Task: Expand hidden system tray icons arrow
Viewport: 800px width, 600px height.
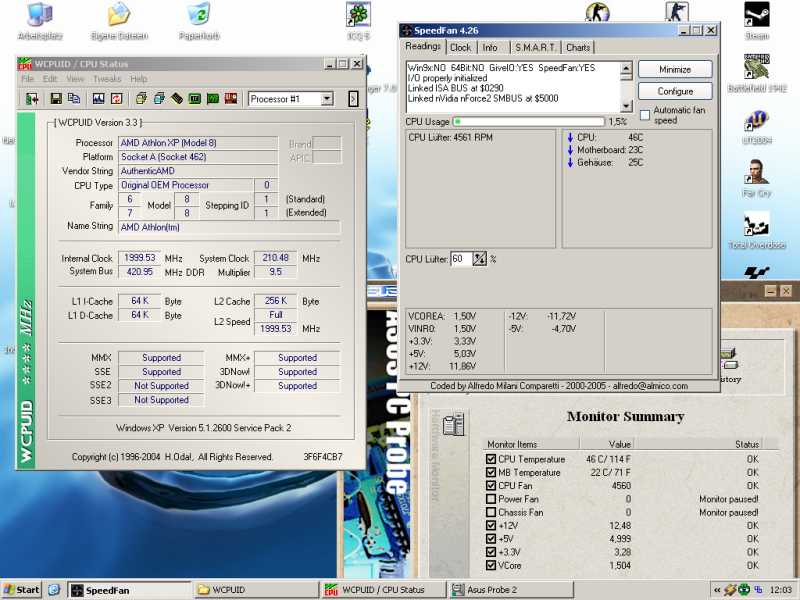Action: 717,589
